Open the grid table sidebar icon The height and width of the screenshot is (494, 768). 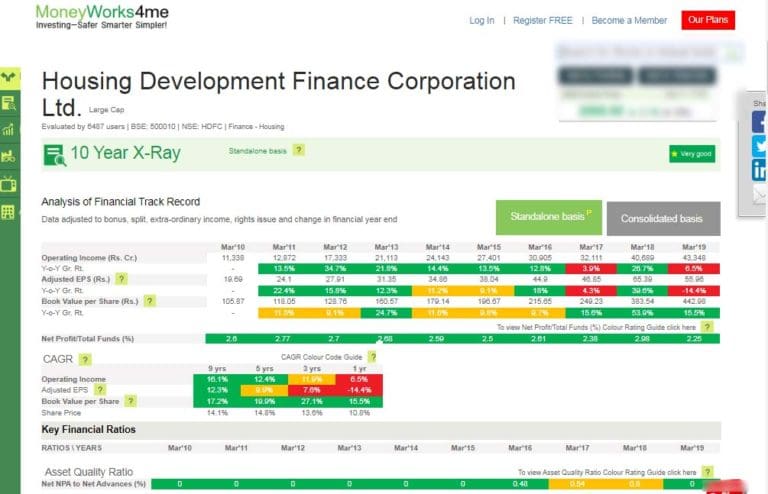point(8,212)
